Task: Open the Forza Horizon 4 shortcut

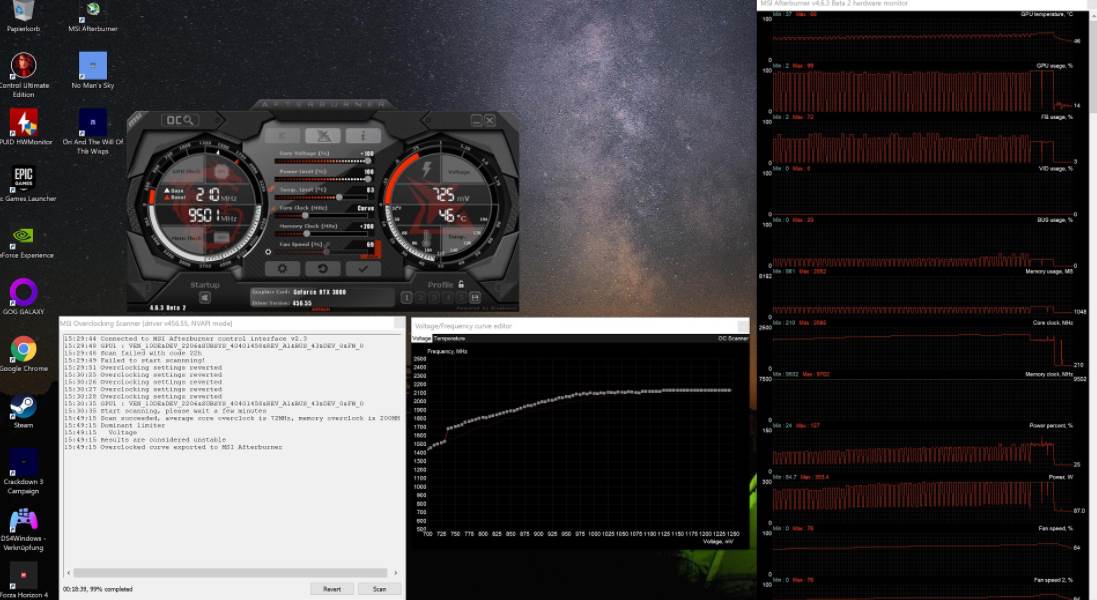Action: [x=24, y=580]
